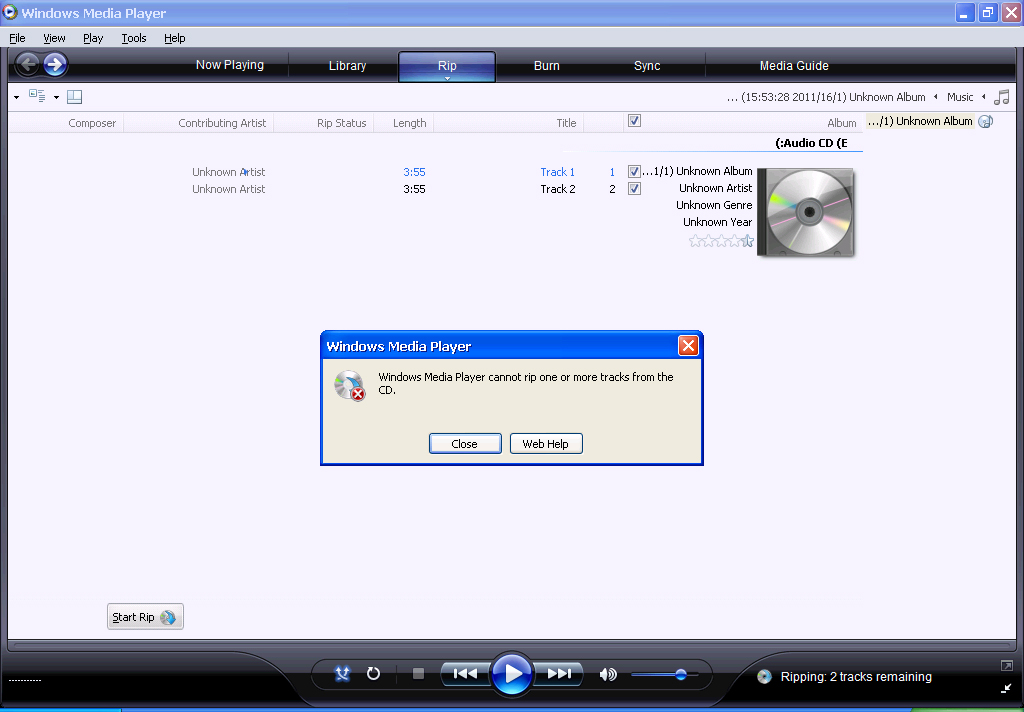The width and height of the screenshot is (1024, 712).
Task: Sort by the Title column header
Action: [x=566, y=123]
